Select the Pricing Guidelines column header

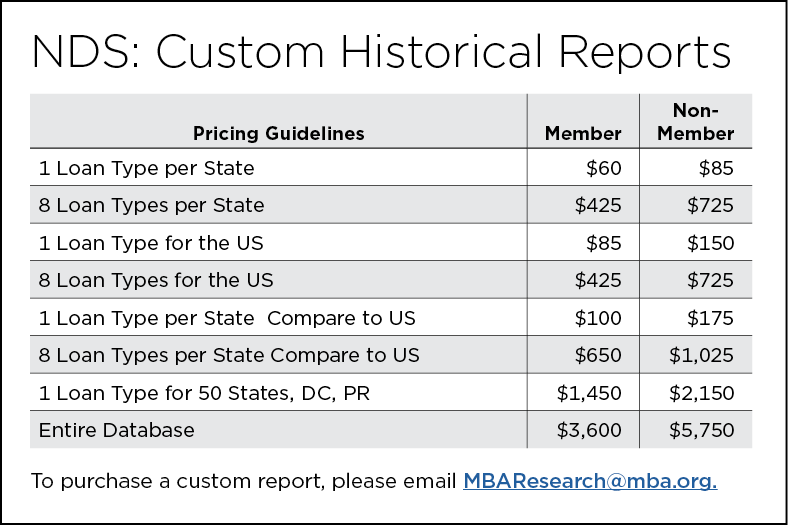tap(278, 133)
